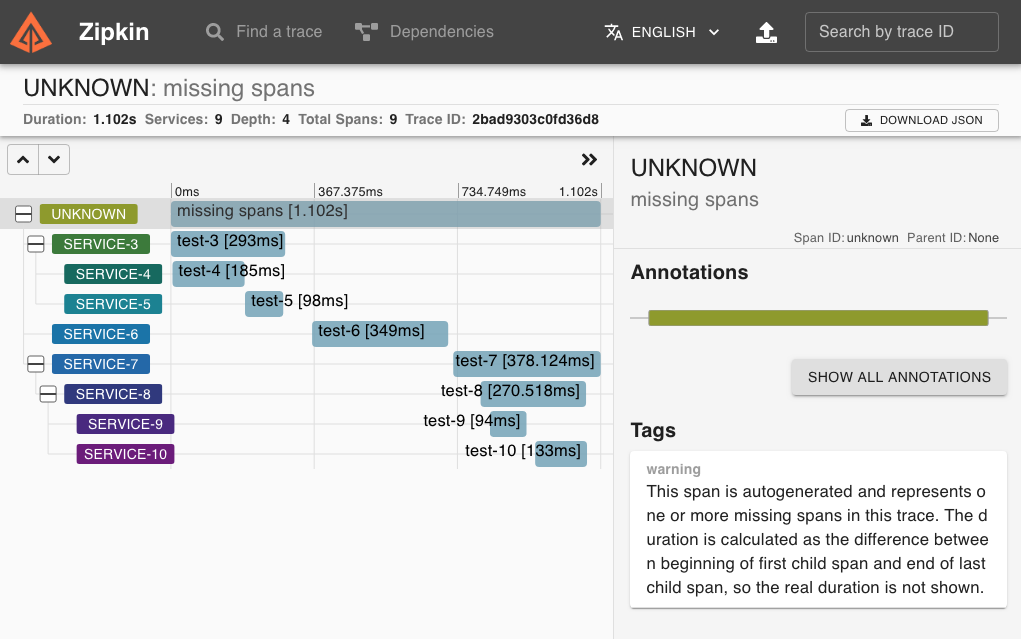Collapse all spans using the up arrow icon

[23, 159]
